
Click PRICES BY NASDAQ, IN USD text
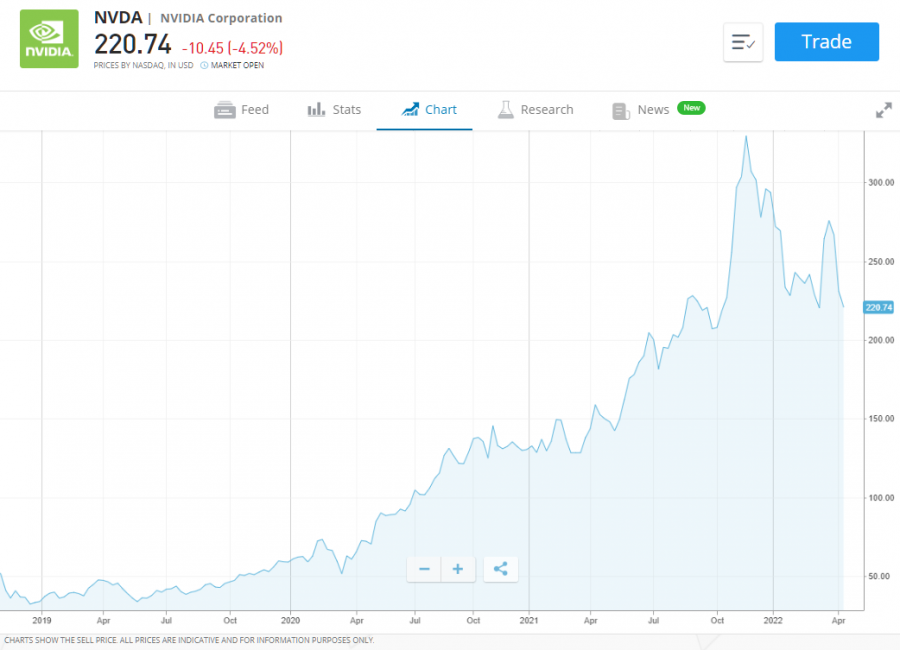(143, 65)
